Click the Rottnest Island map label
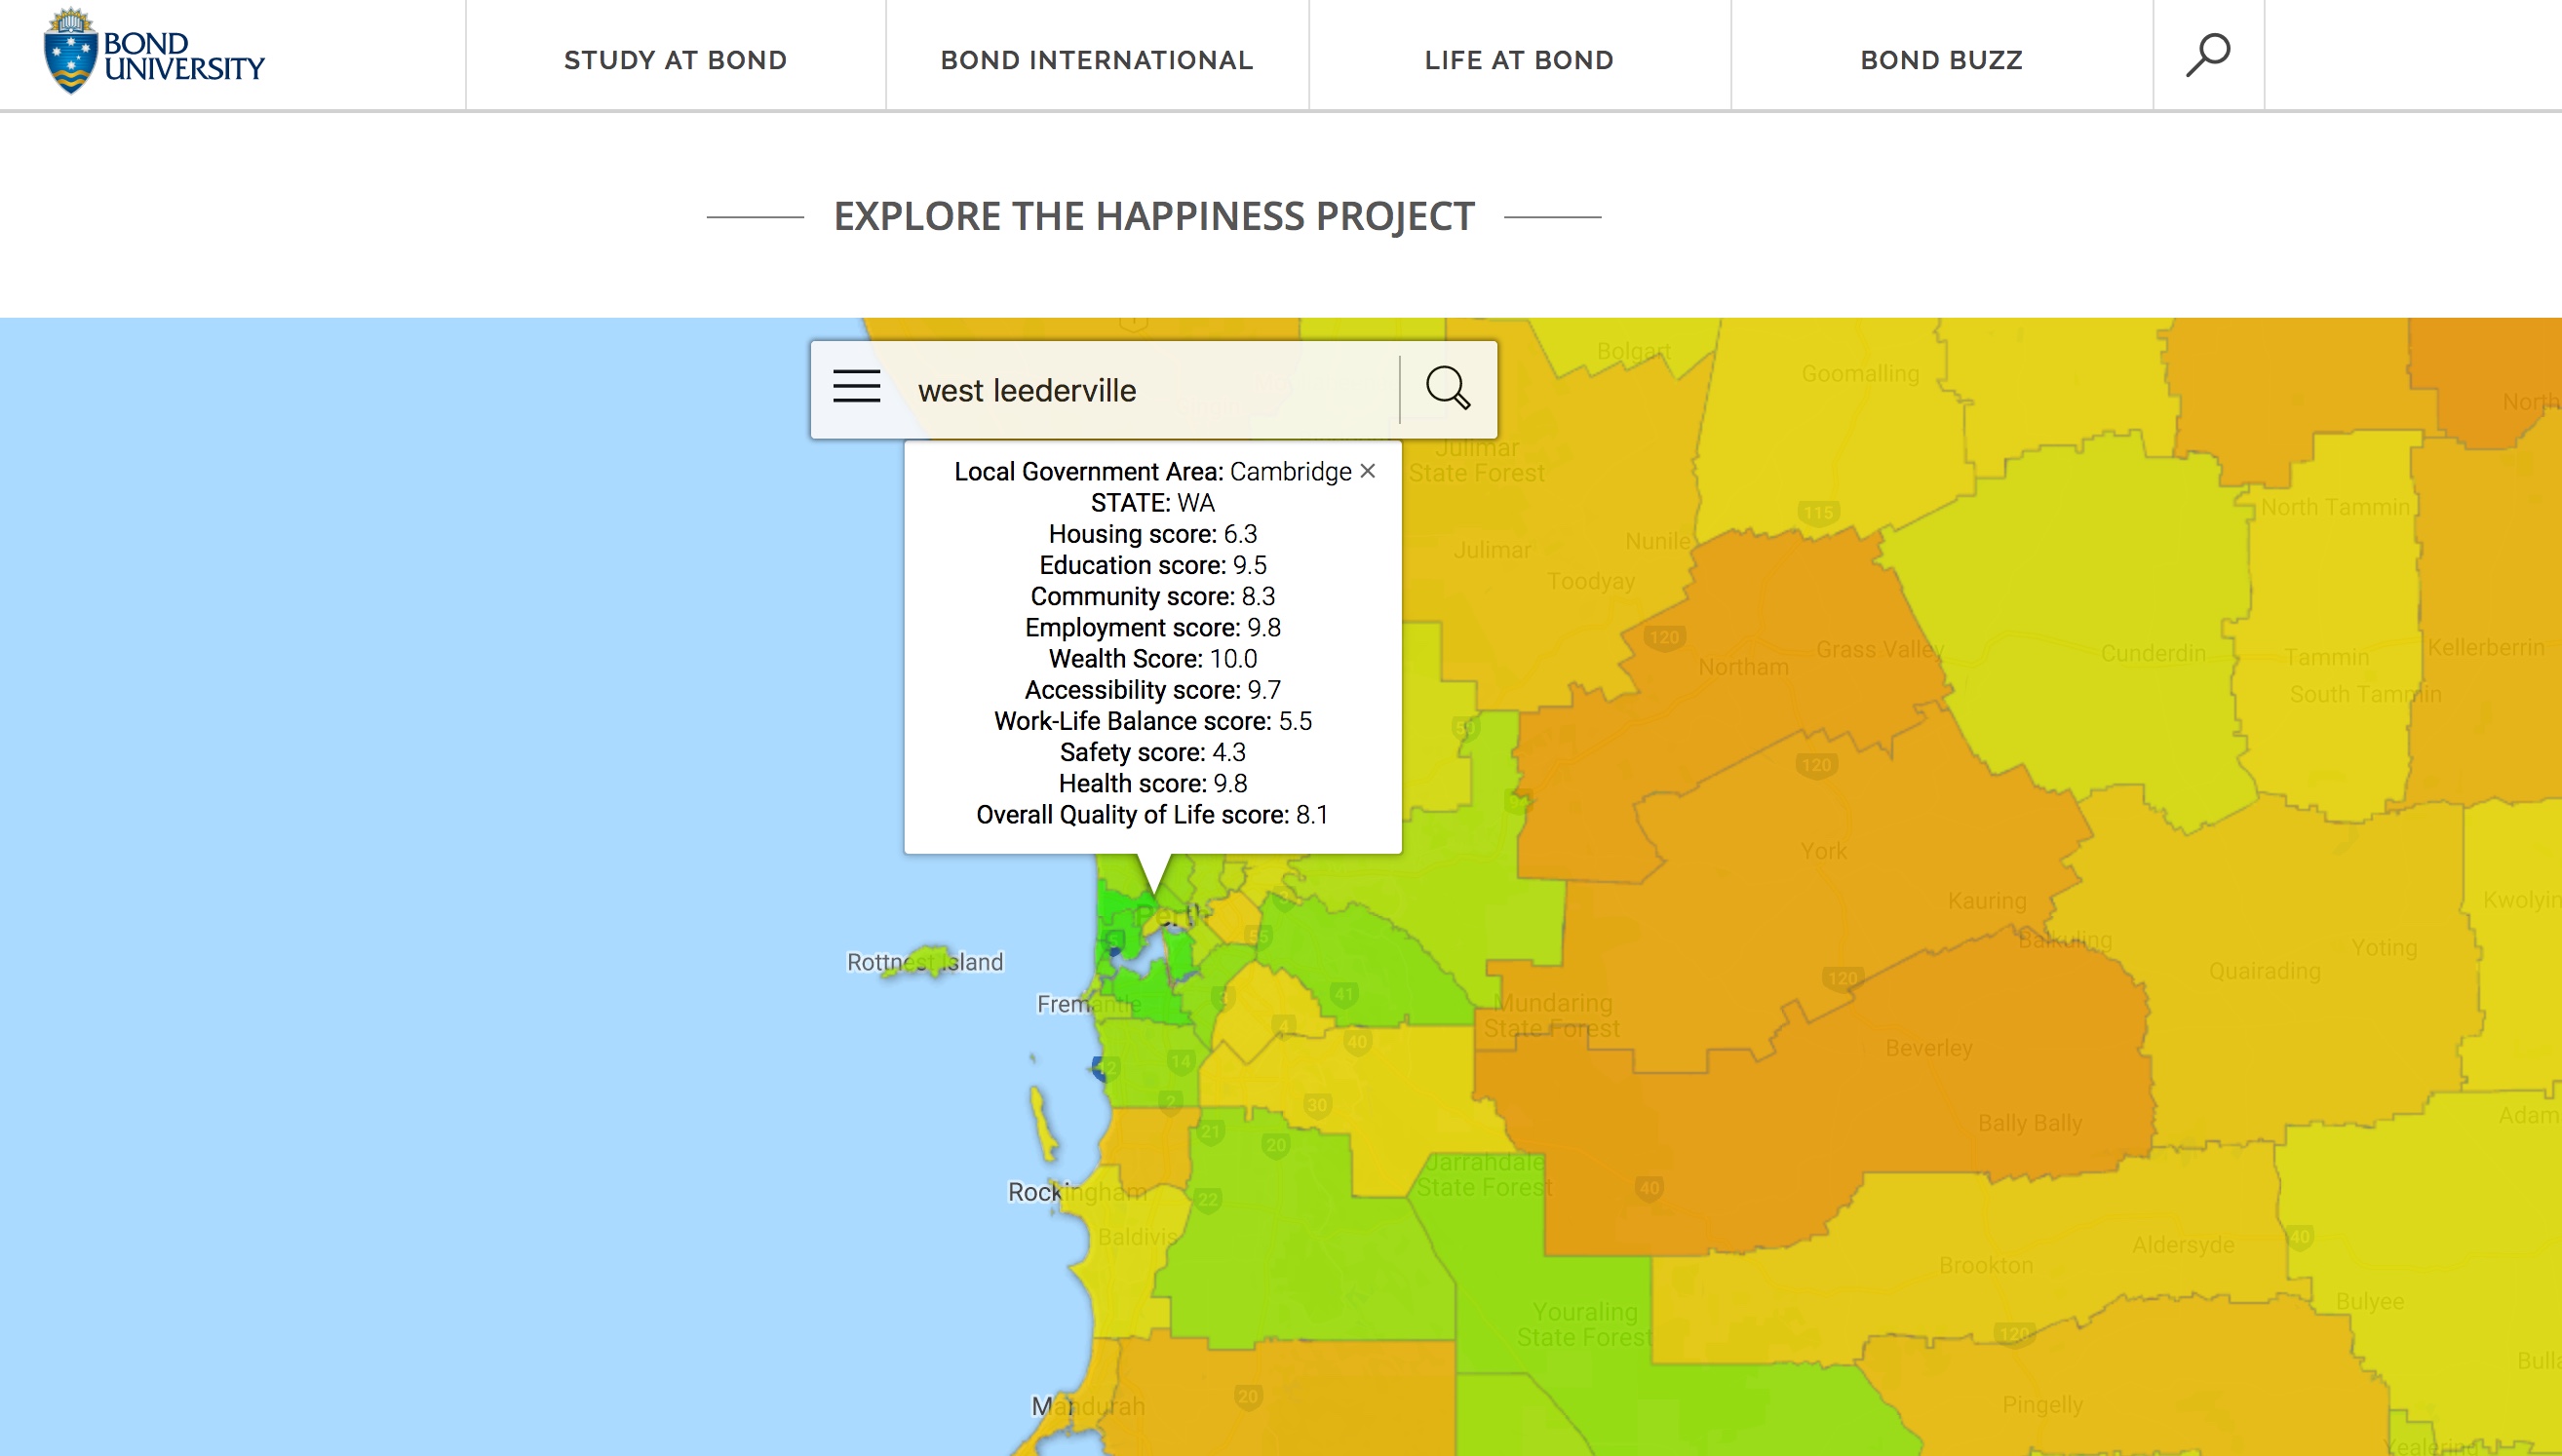This screenshot has height=1456, width=2562. click(924, 962)
